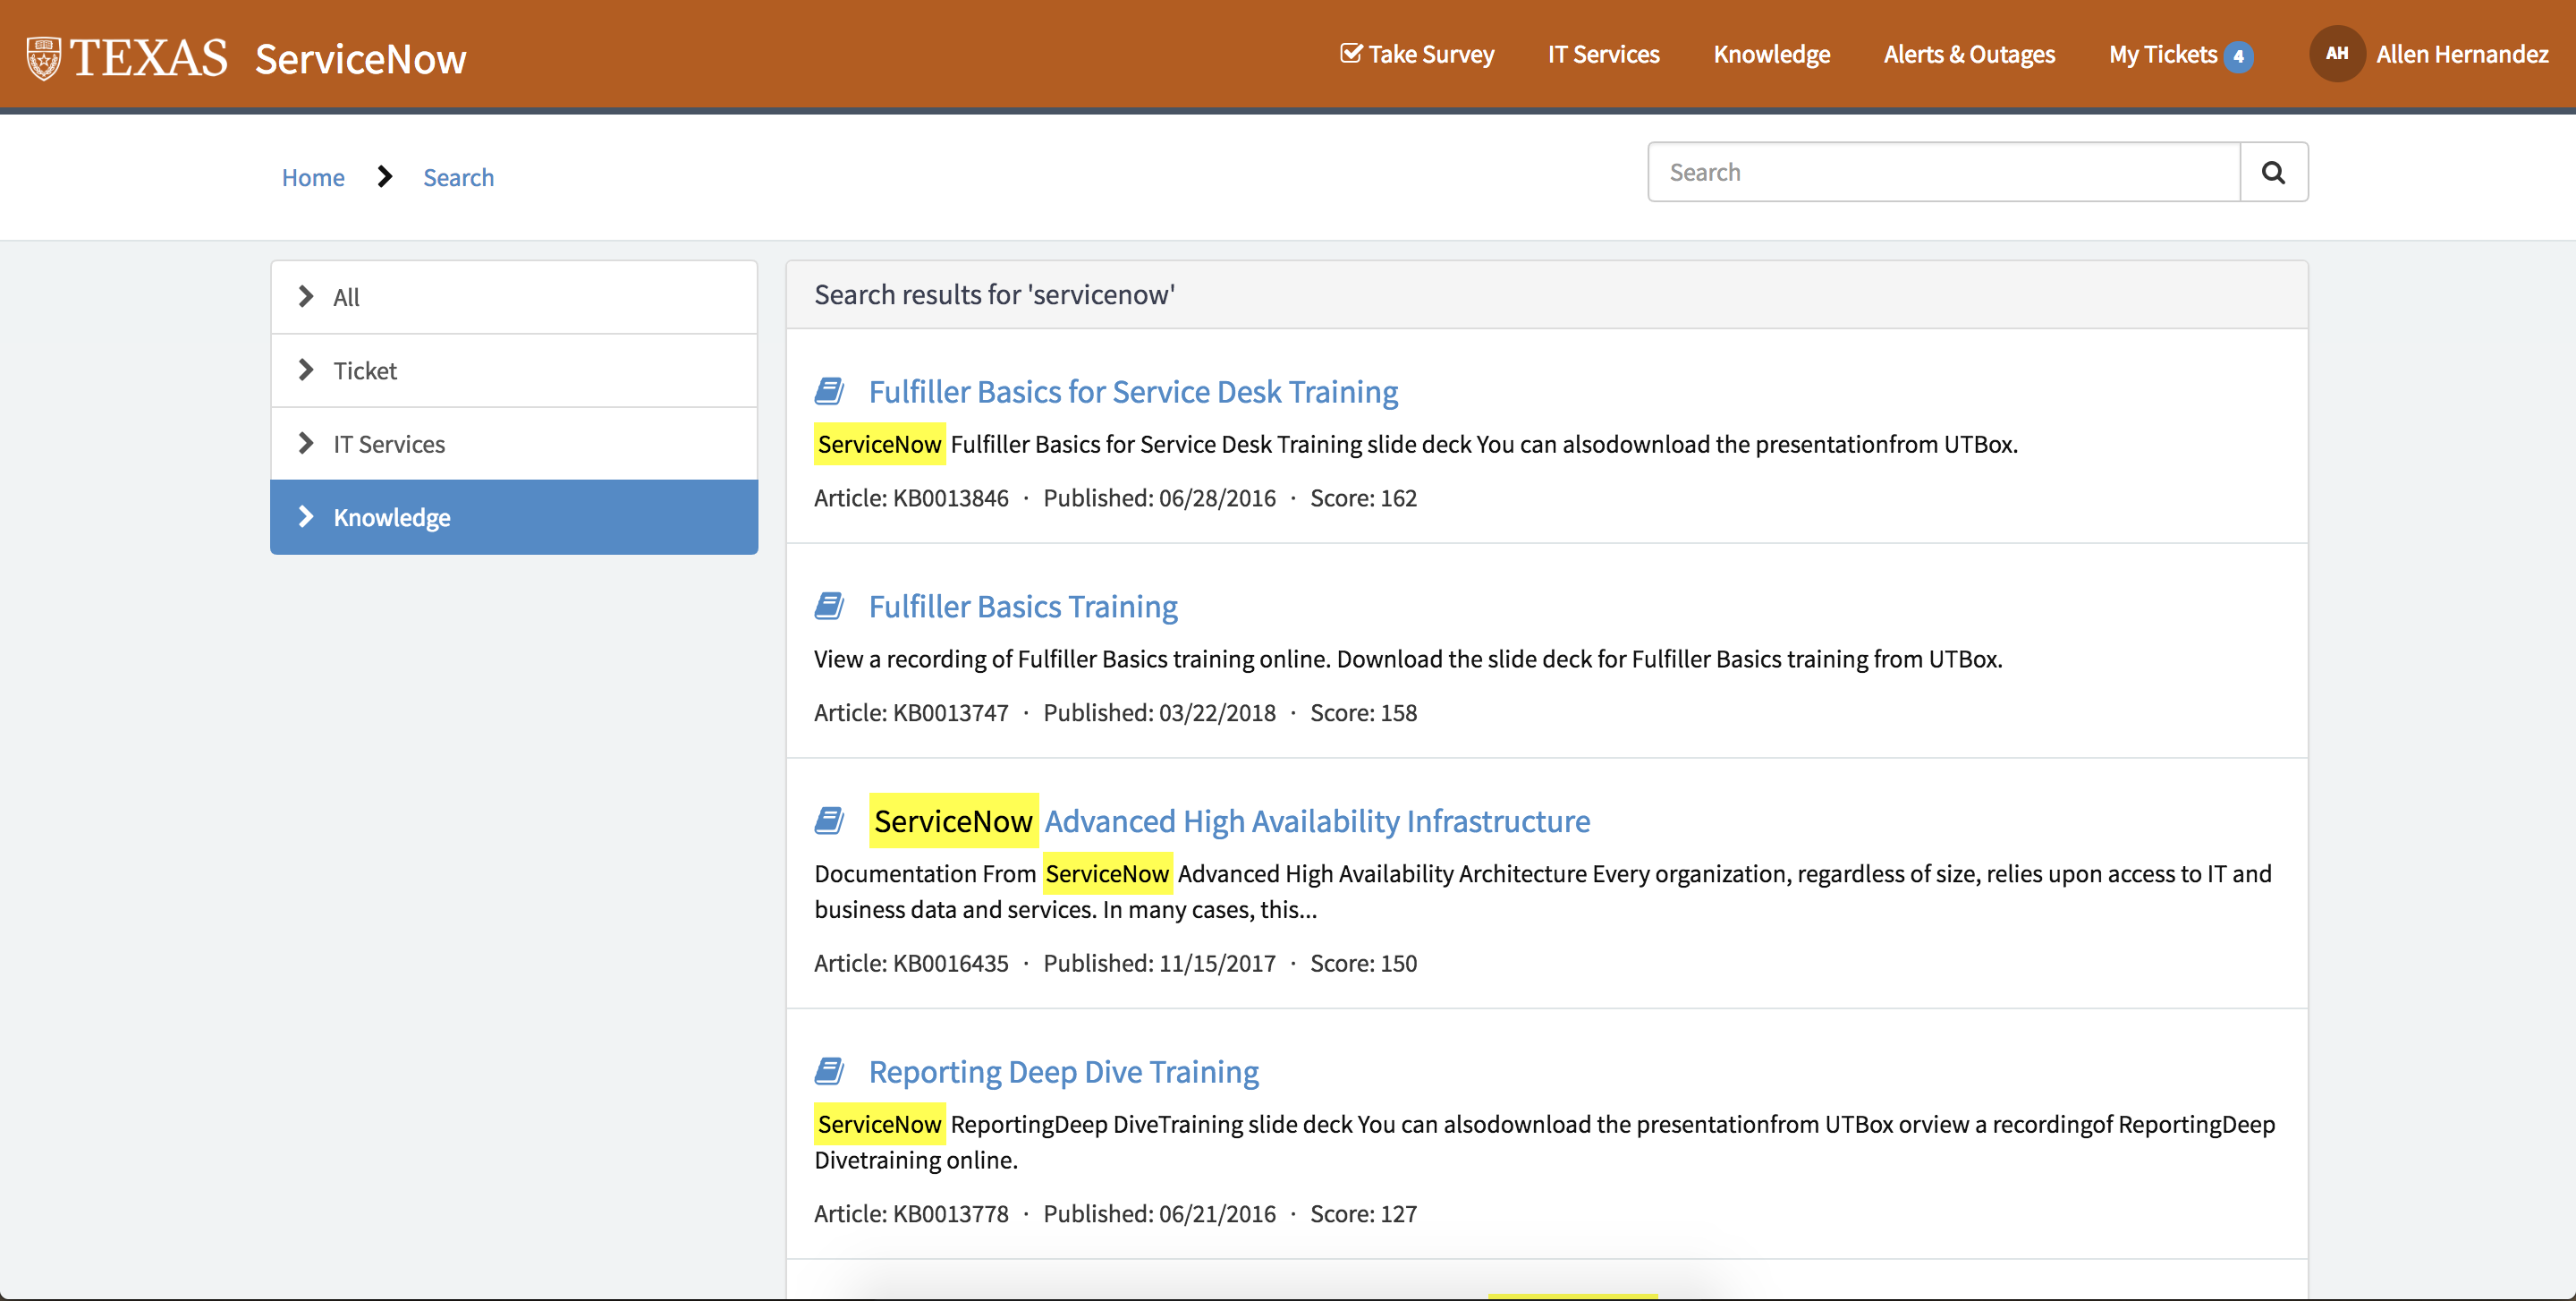
Task: Click book icon beside Reporting Deep Dive Training
Action: pos(829,1071)
